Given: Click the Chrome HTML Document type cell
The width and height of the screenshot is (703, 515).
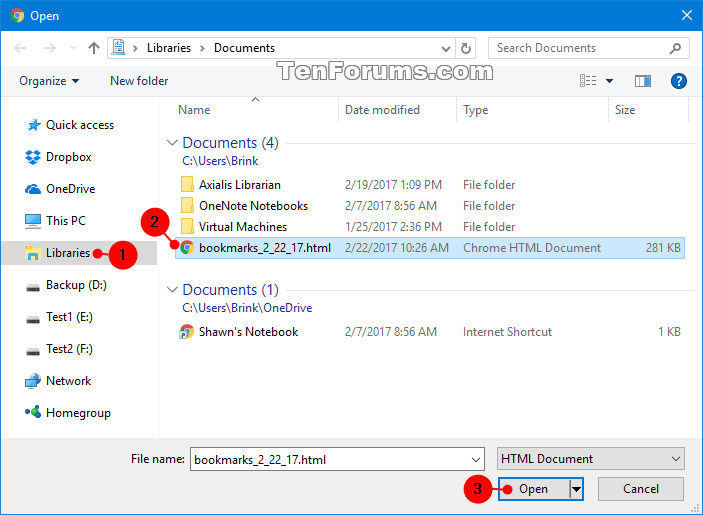Looking at the screenshot, I should tap(532, 248).
